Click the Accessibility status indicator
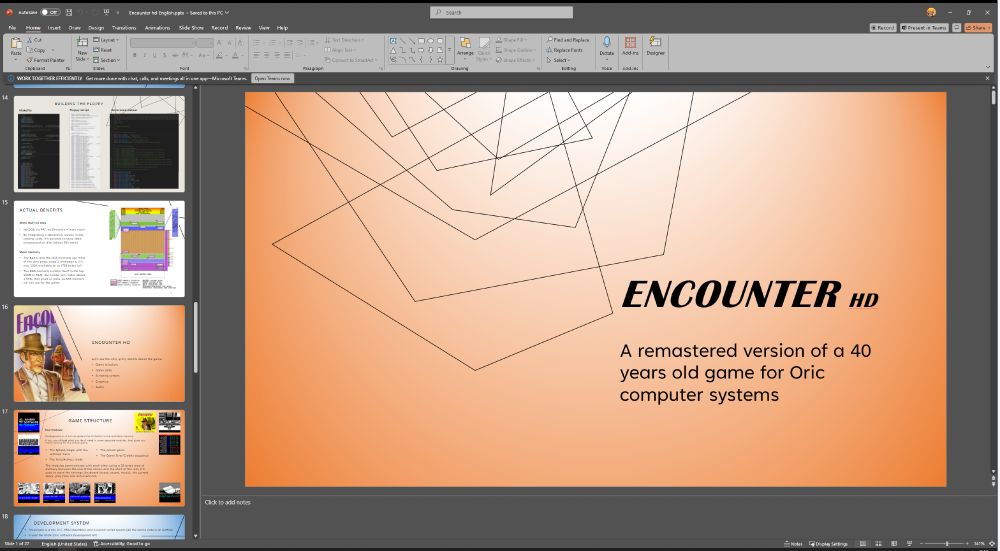Screen dimensions: 1000x551 pos(121,544)
